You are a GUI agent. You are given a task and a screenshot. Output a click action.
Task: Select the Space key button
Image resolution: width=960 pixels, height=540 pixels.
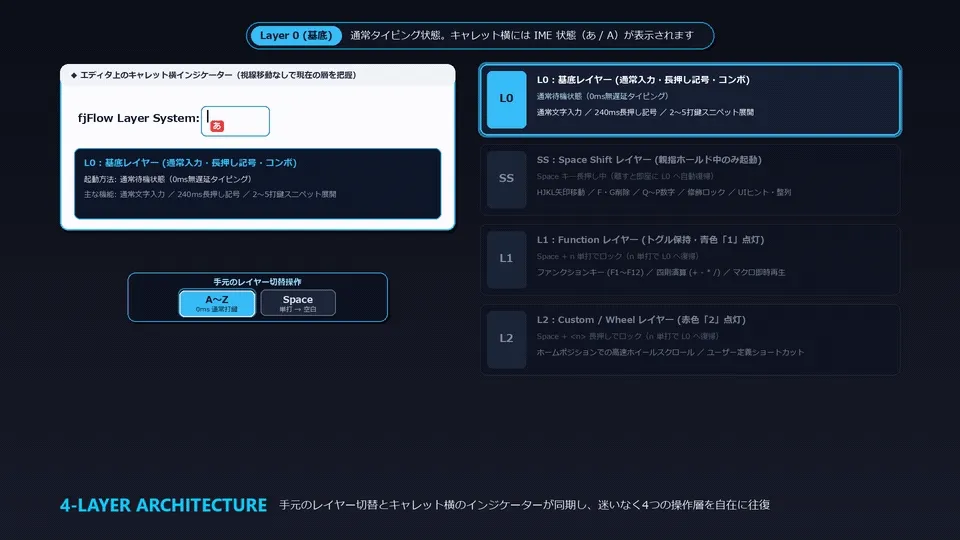pos(298,303)
